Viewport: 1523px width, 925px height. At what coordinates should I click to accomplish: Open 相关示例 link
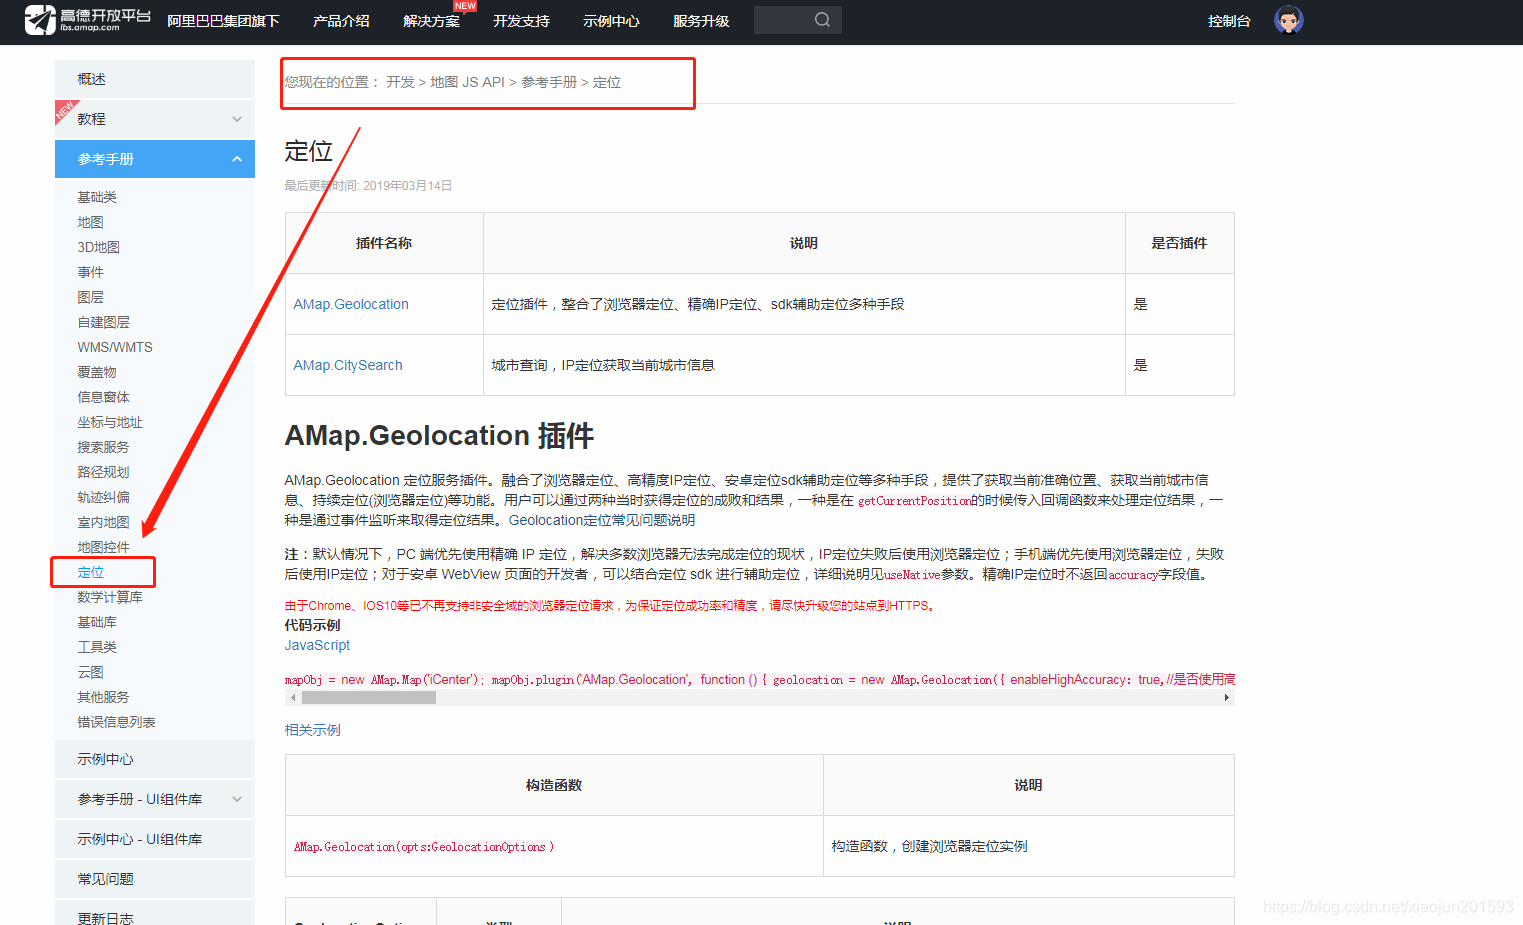(x=312, y=730)
